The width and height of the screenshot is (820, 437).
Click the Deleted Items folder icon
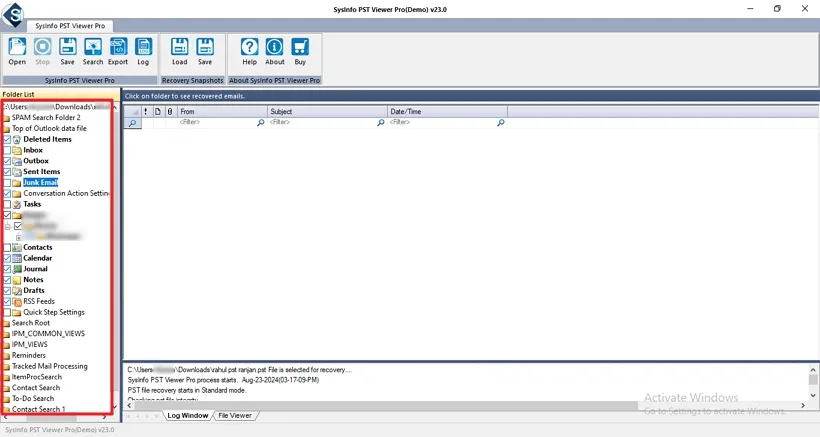click(x=17, y=140)
